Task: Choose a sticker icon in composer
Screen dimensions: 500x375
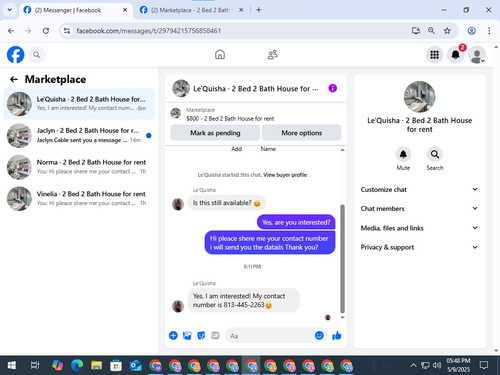Action: [x=201, y=335]
